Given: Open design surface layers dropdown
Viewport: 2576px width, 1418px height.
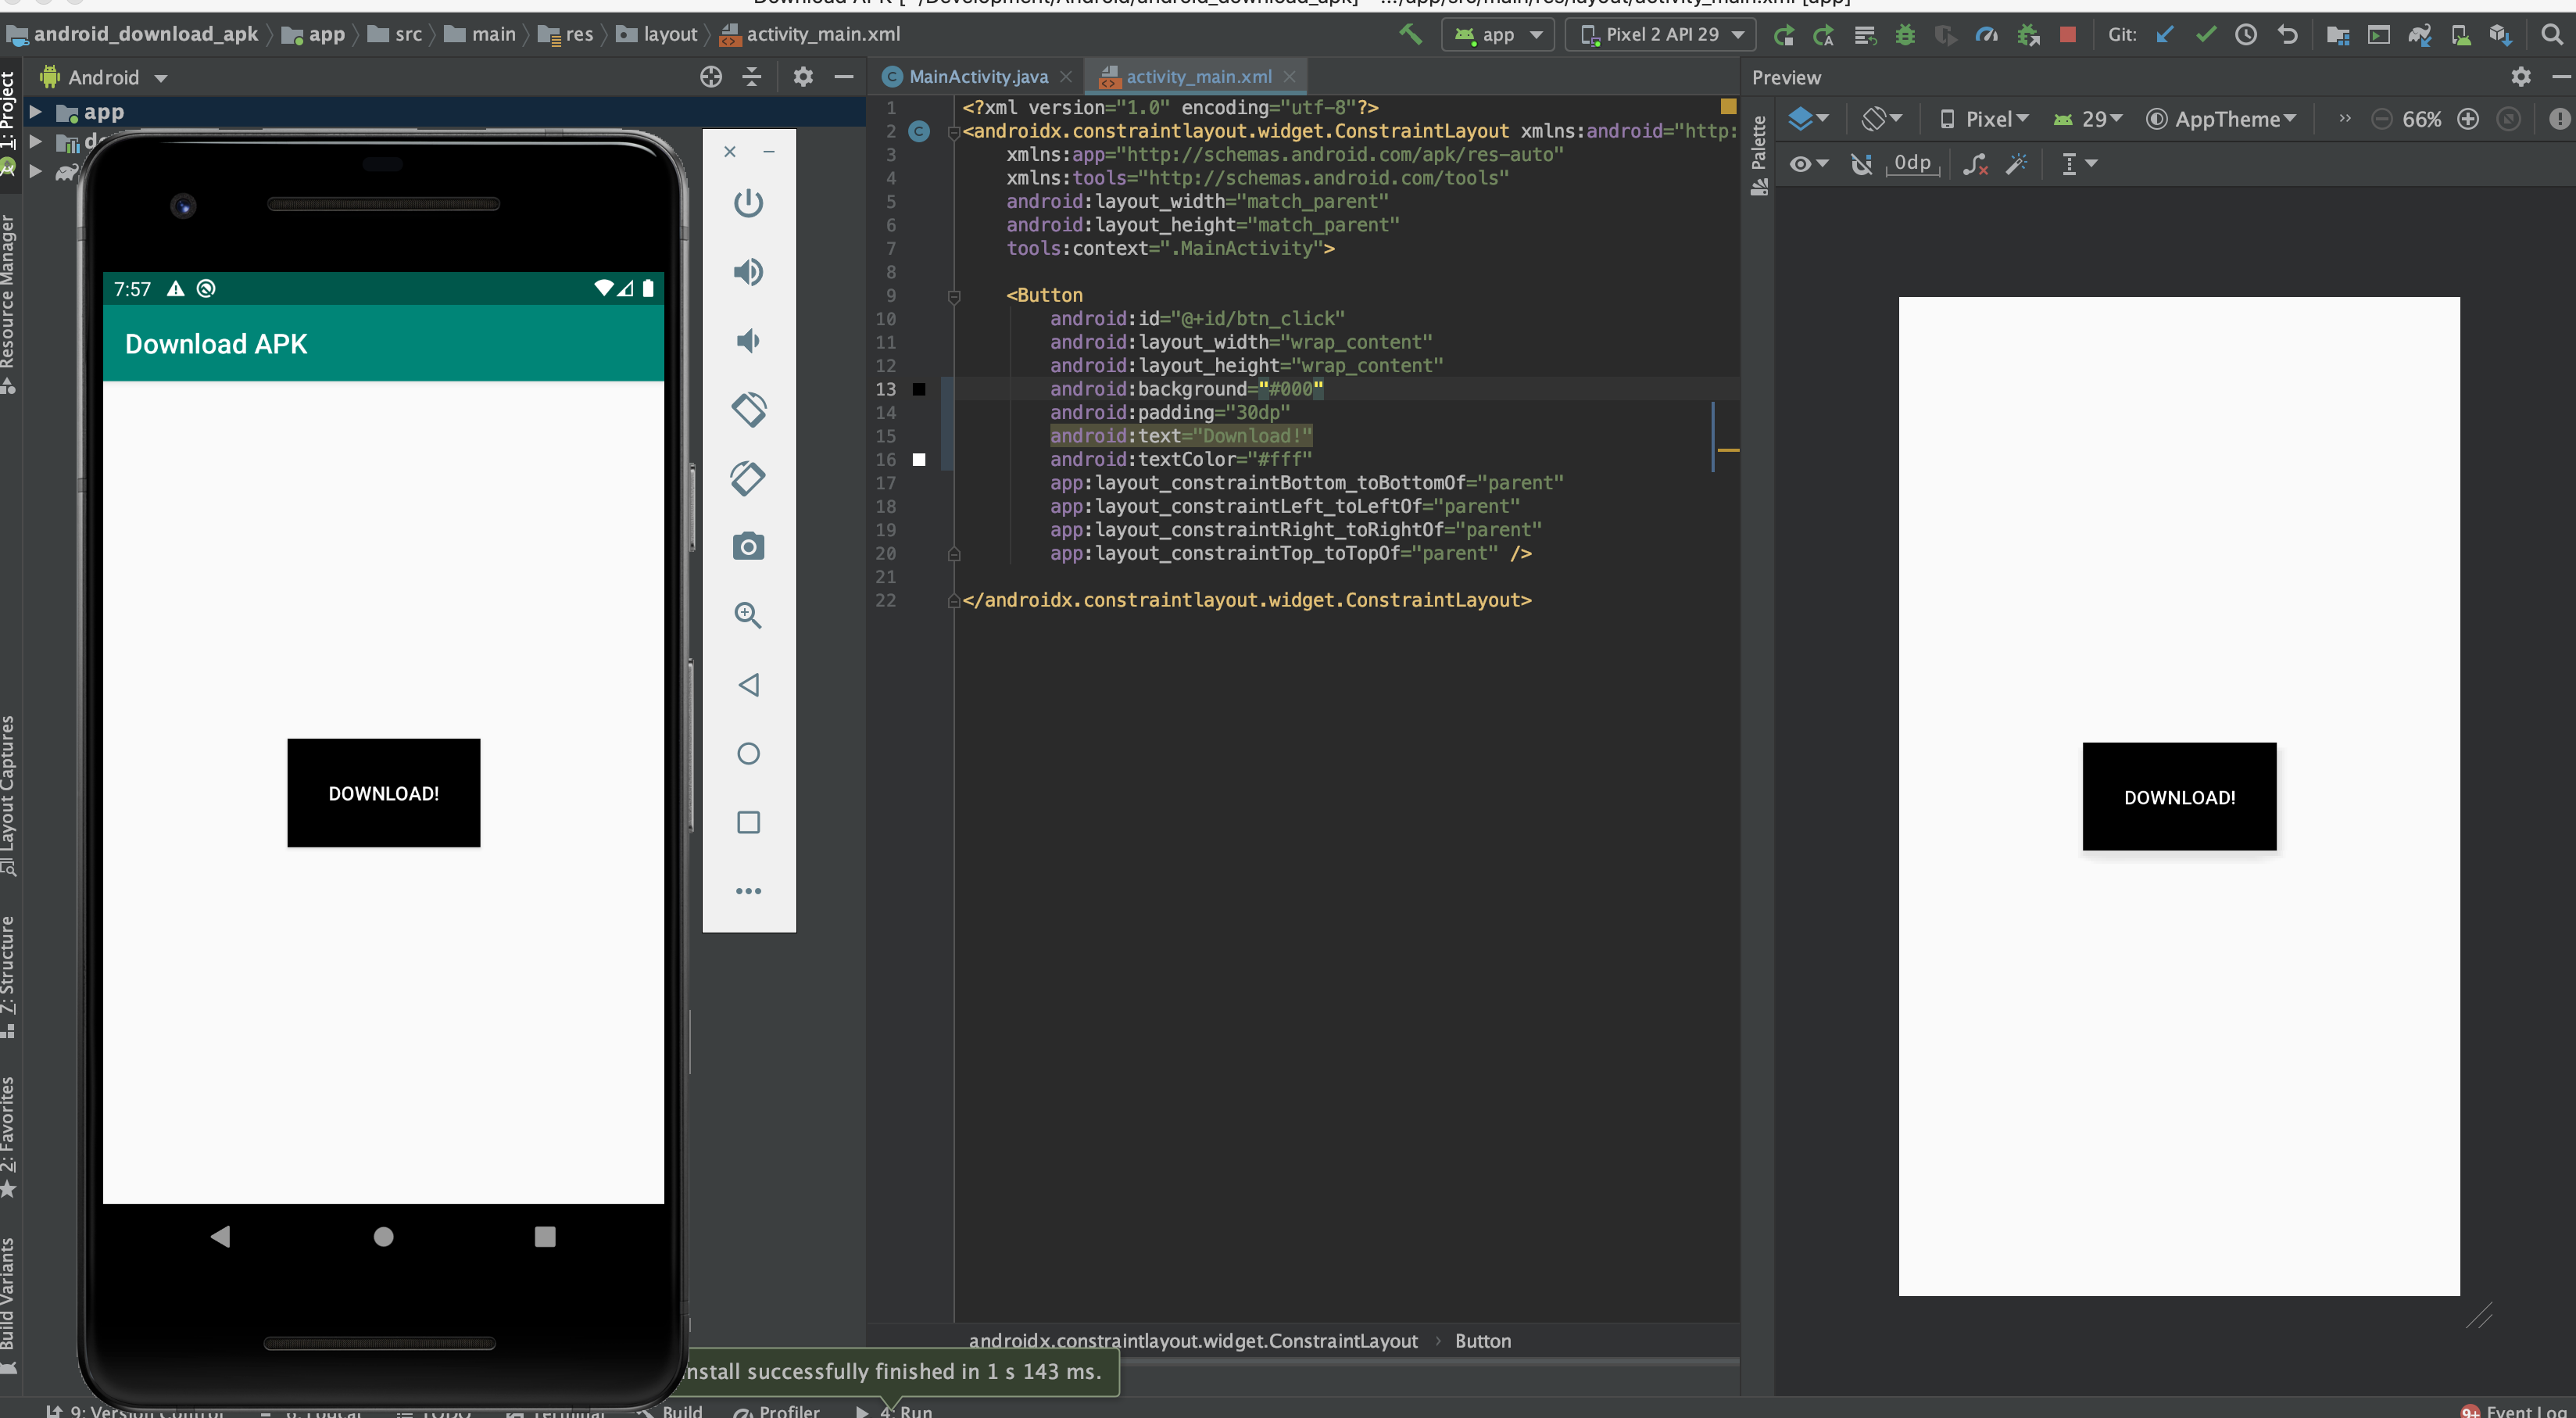Looking at the screenshot, I should point(1808,119).
